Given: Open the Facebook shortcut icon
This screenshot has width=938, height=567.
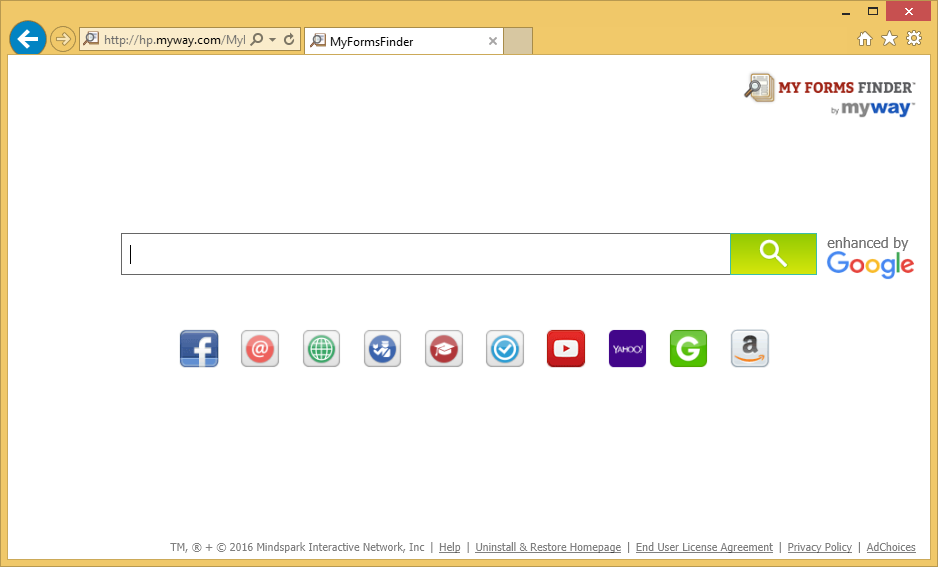Looking at the screenshot, I should pyautogui.click(x=199, y=348).
